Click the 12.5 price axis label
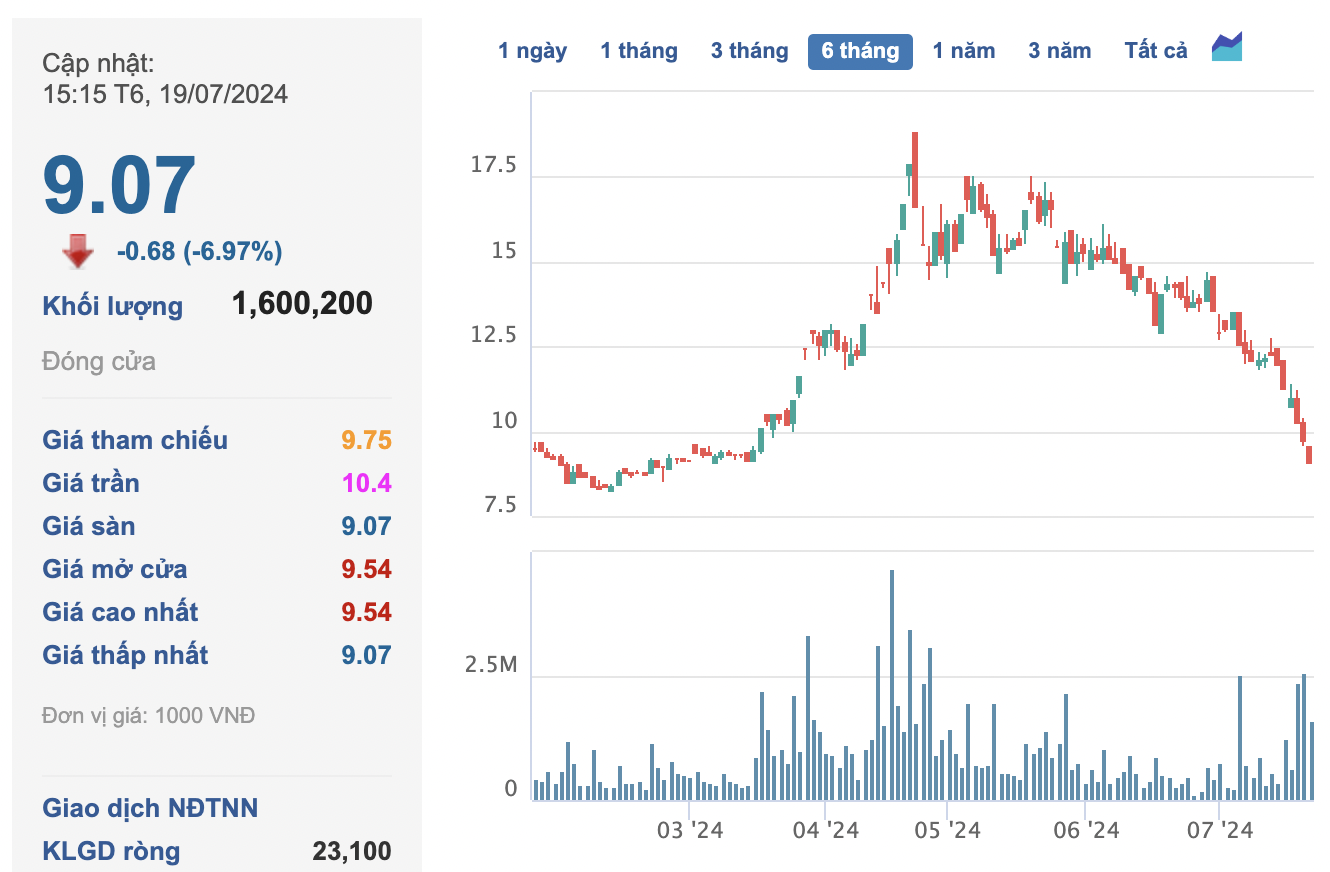This screenshot has height=872, width=1330. tap(494, 336)
